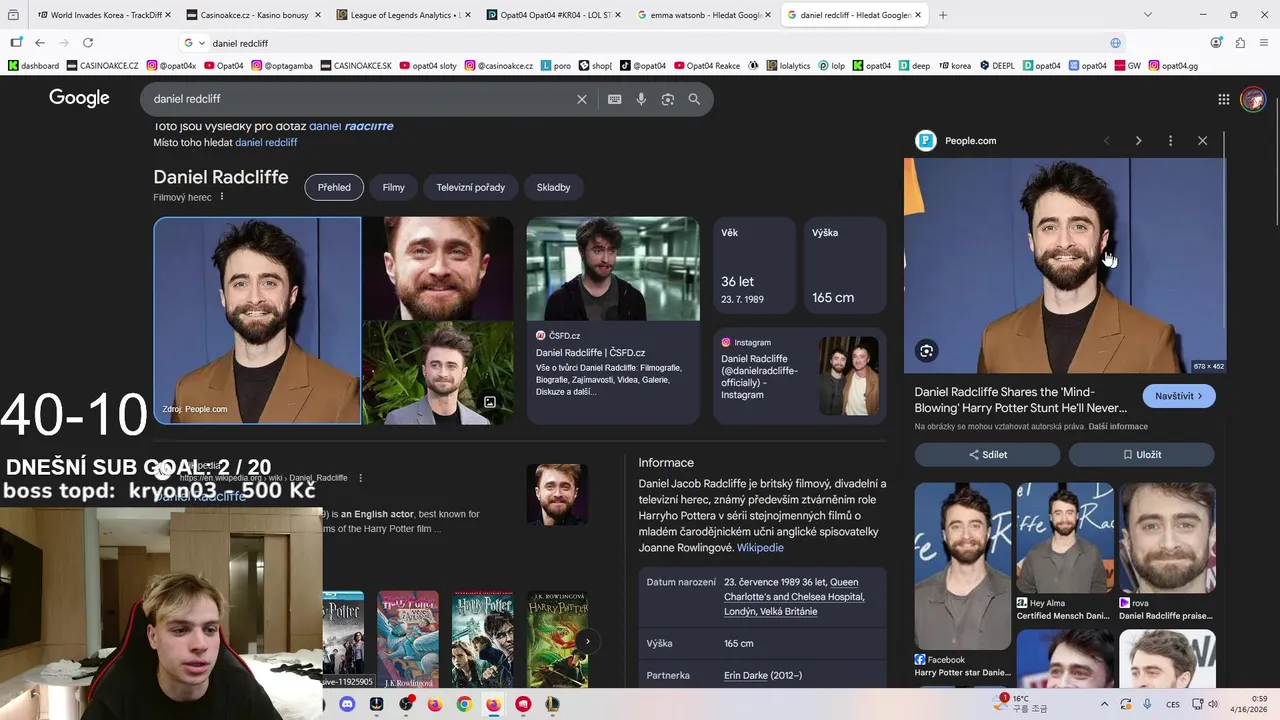The height and width of the screenshot is (720, 1280).
Task: Click the Google search input field
Action: click(x=360, y=99)
